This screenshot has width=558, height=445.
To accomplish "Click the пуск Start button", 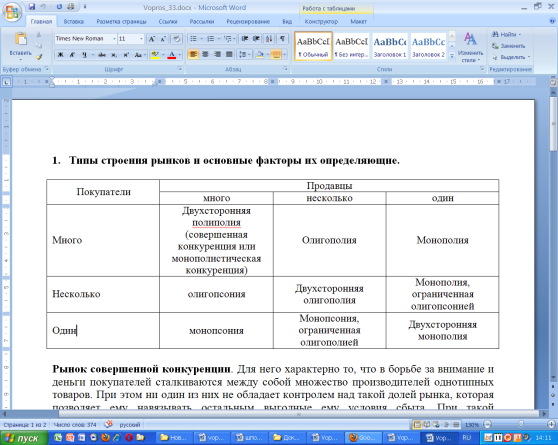I will tap(23, 438).
